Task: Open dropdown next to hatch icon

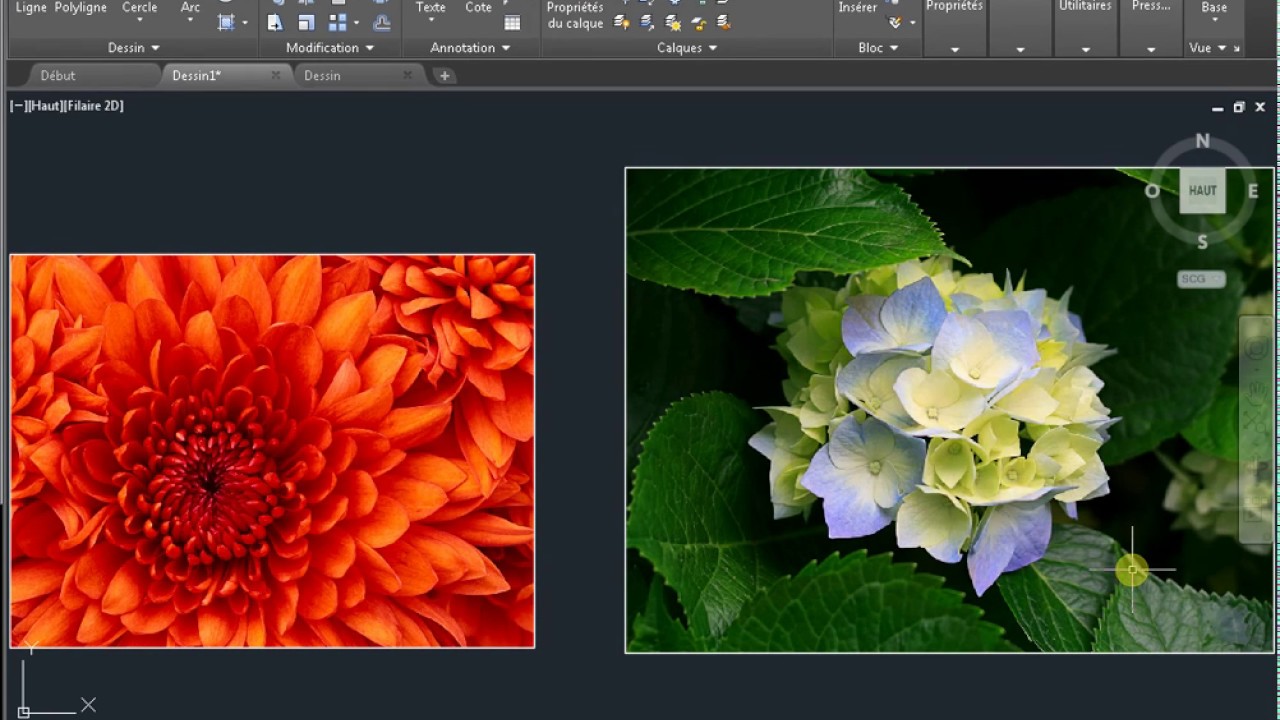Action: (x=245, y=22)
